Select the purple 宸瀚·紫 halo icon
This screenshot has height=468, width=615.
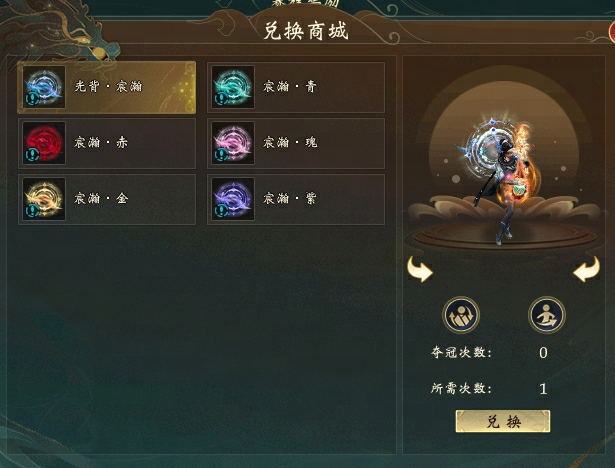click(233, 198)
